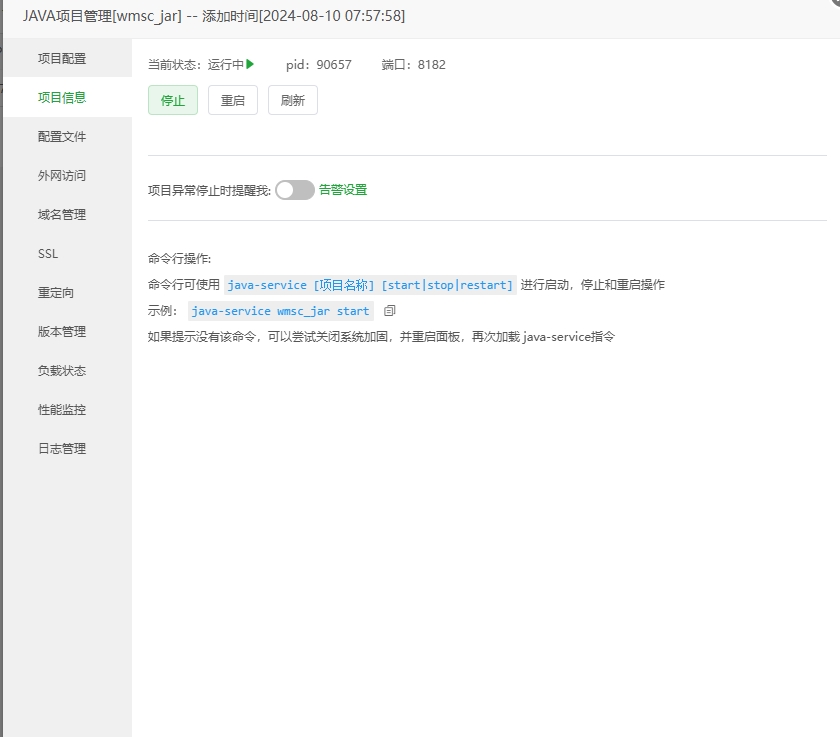The width and height of the screenshot is (840, 737).
Task: Switch to the 外网访问 tab
Action: (x=68, y=176)
